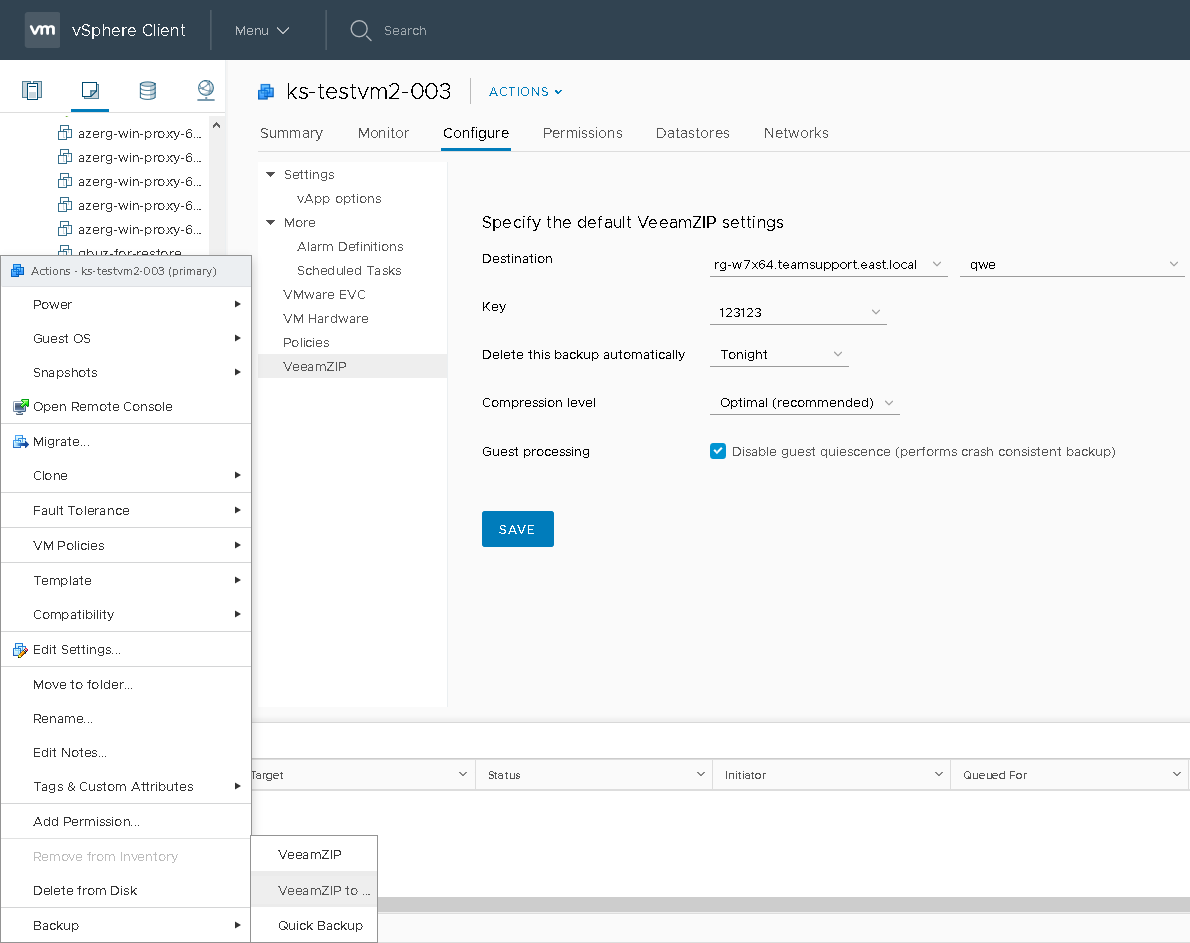Click the Edit Settings icon
Image resolution: width=1190 pixels, height=943 pixels.
(x=20, y=649)
